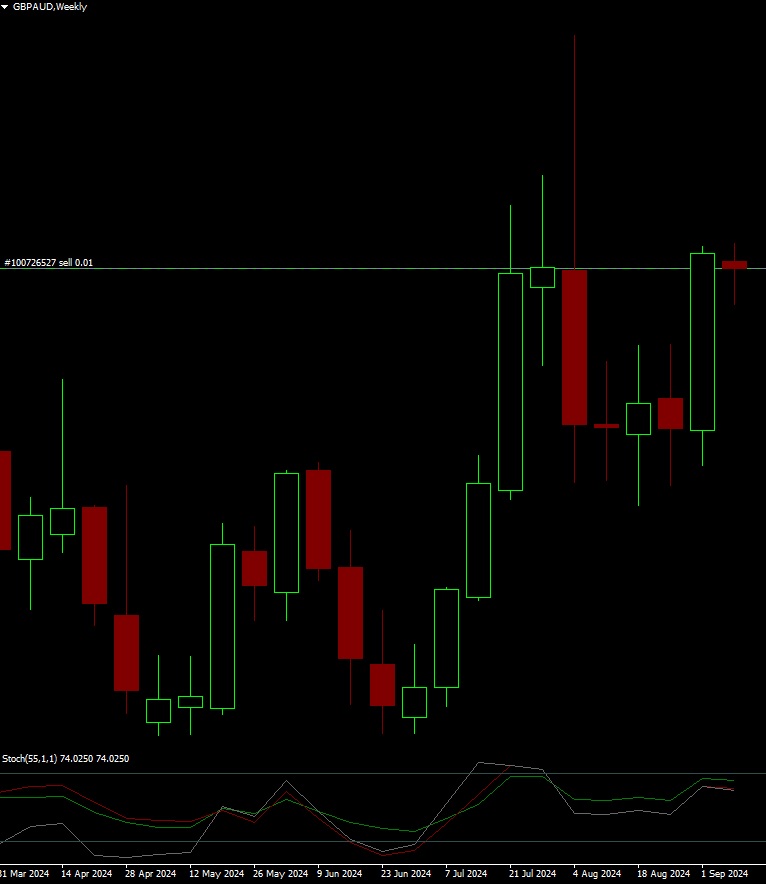Select the latest small red candle near sell line

coord(734,265)
